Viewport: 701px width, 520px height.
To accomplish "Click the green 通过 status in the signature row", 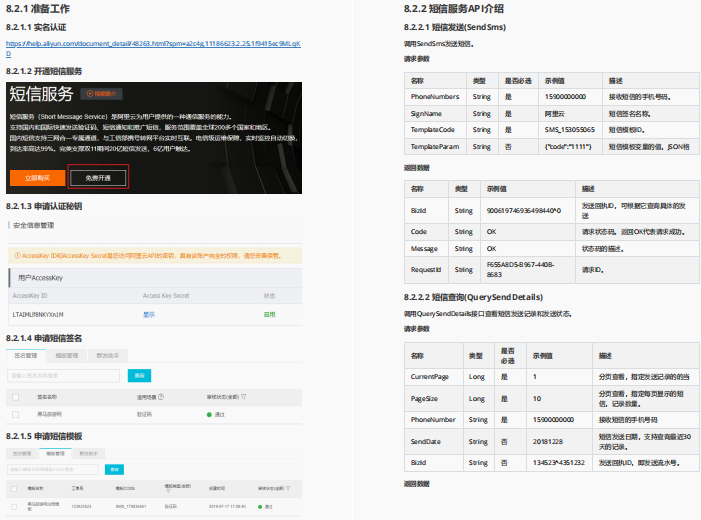I will click(x=216, y=414).
